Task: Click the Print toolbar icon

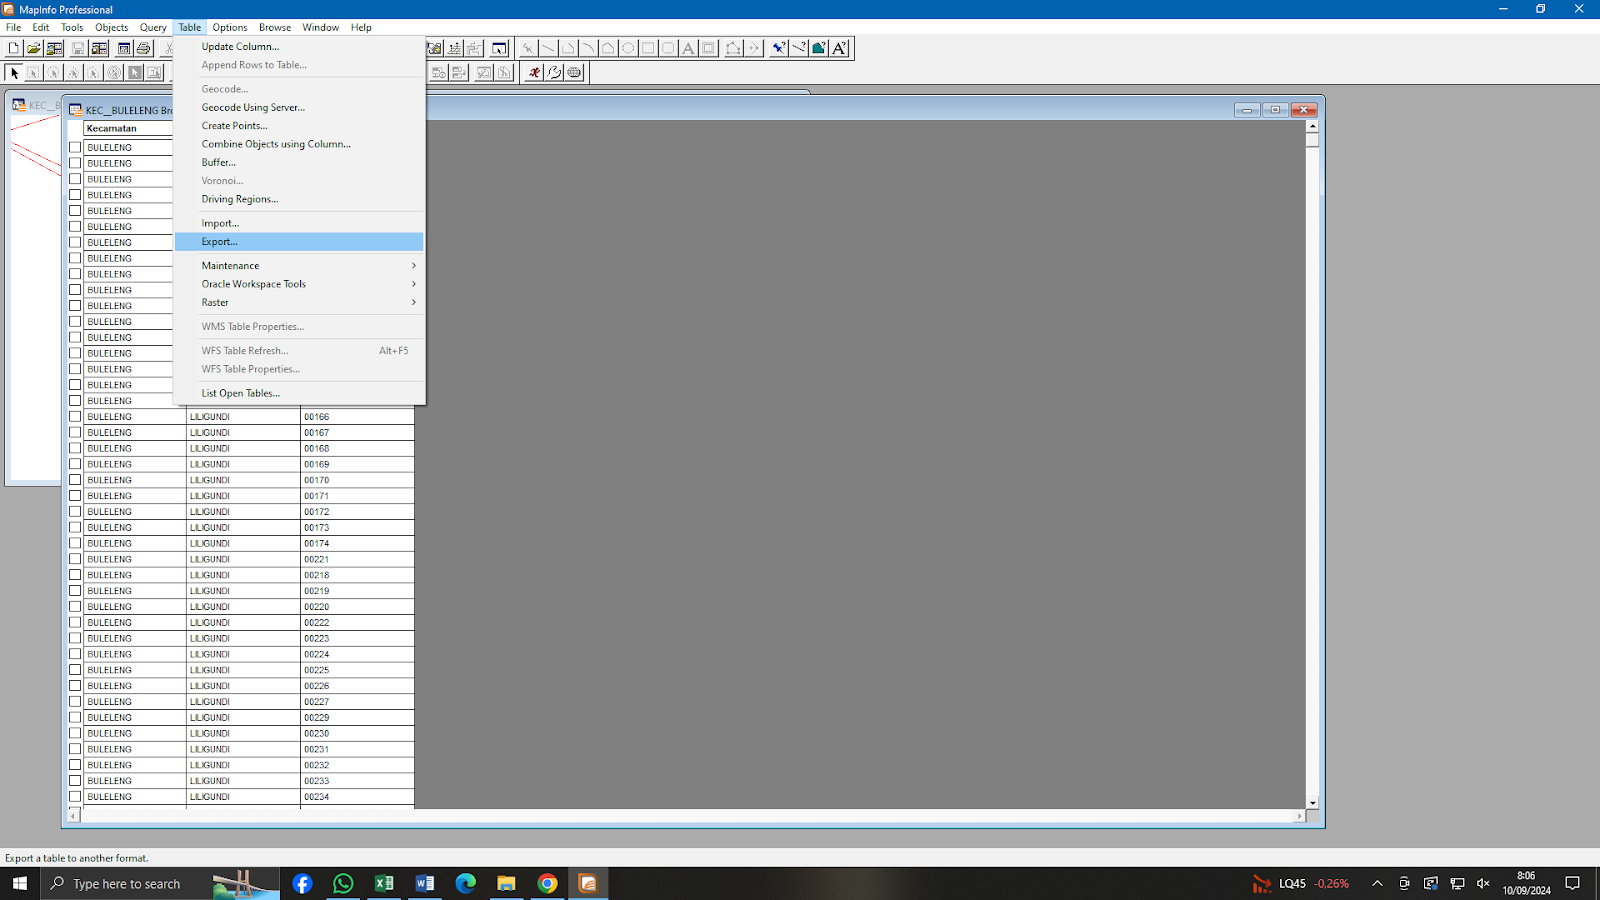Action: point(144,48)
